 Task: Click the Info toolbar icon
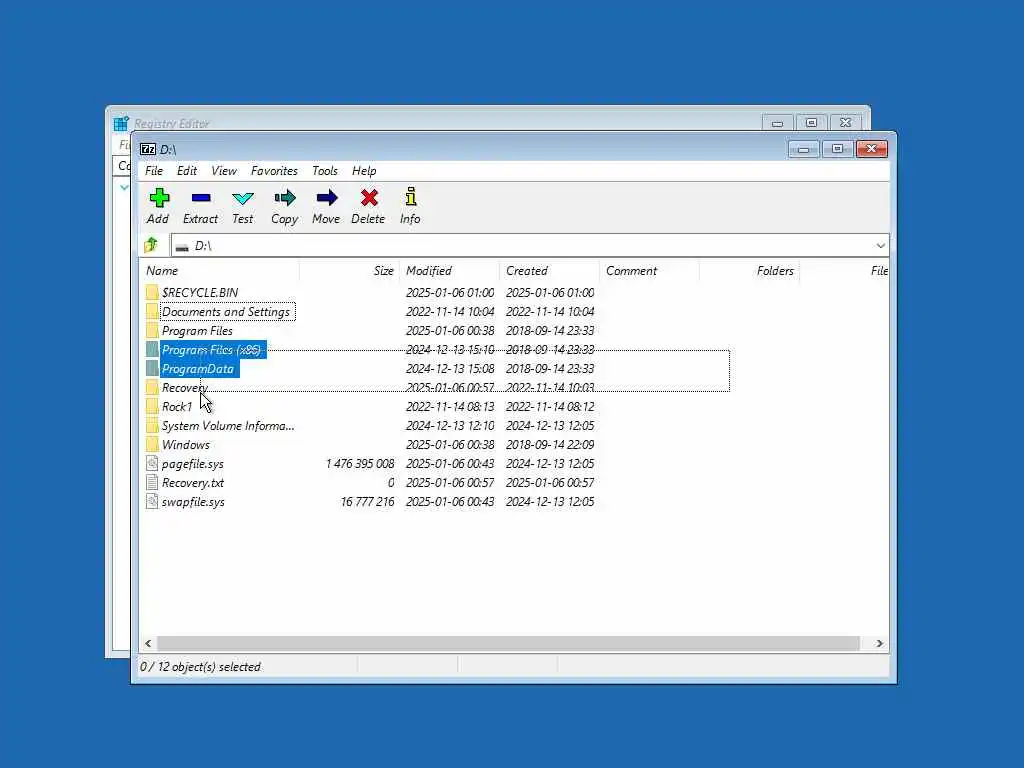[x=410, y=197]
